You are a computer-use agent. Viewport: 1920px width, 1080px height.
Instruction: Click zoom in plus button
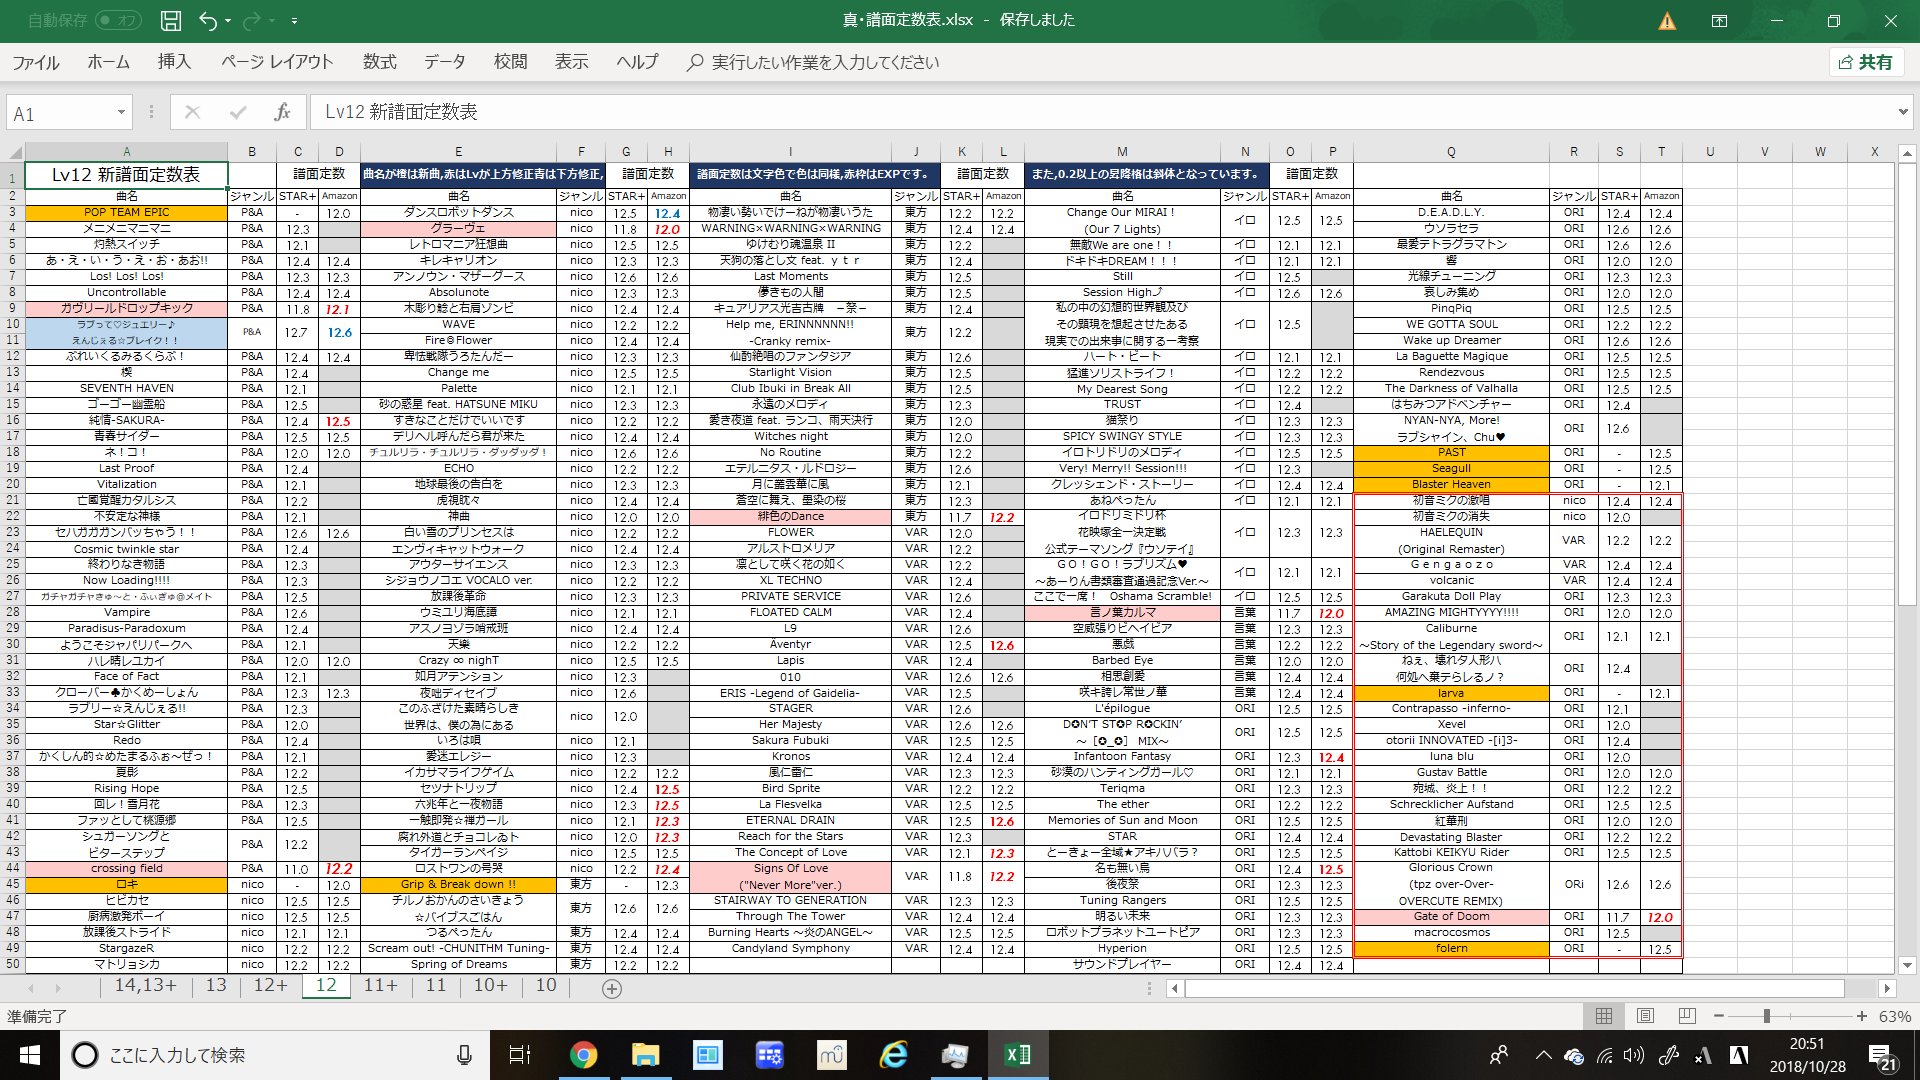(1861, 1016)
